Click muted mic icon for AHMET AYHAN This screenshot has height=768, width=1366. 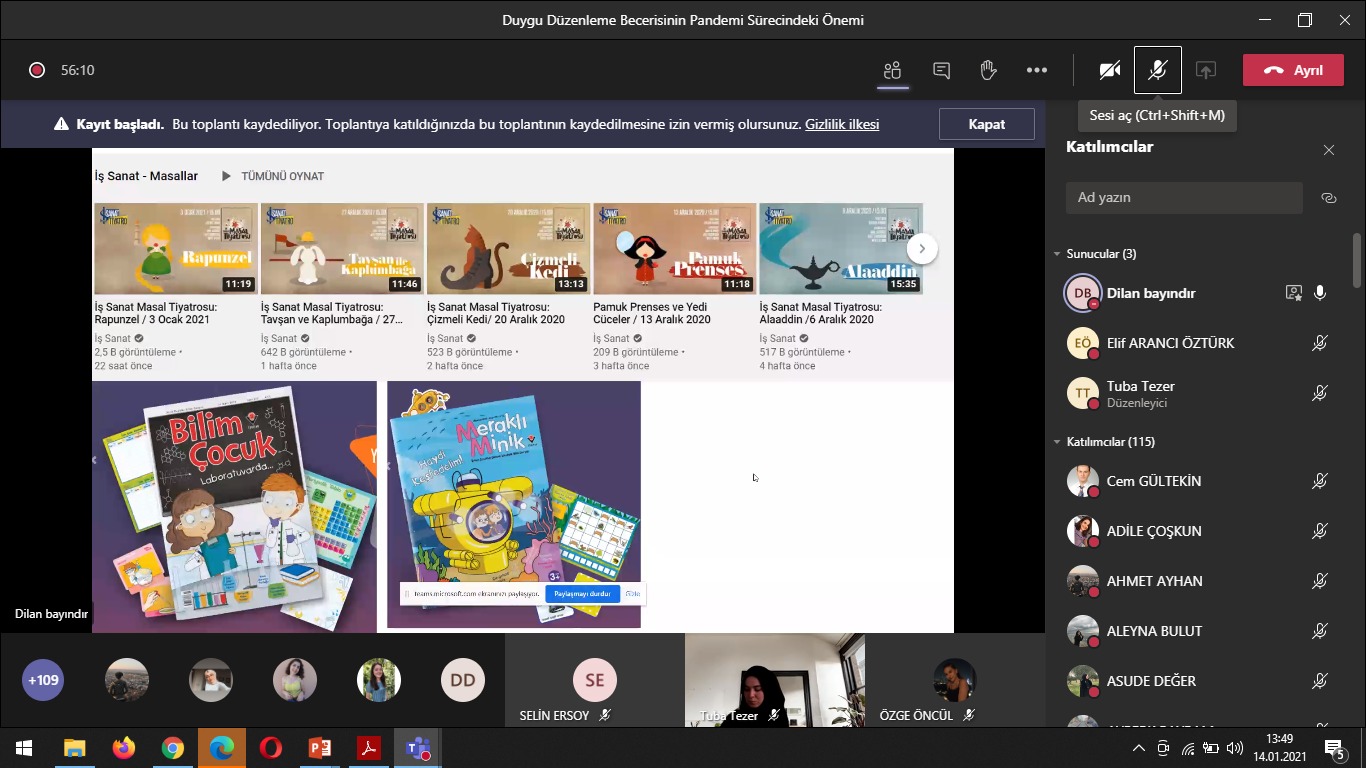pyautogui.click(x=1320, y=581)
